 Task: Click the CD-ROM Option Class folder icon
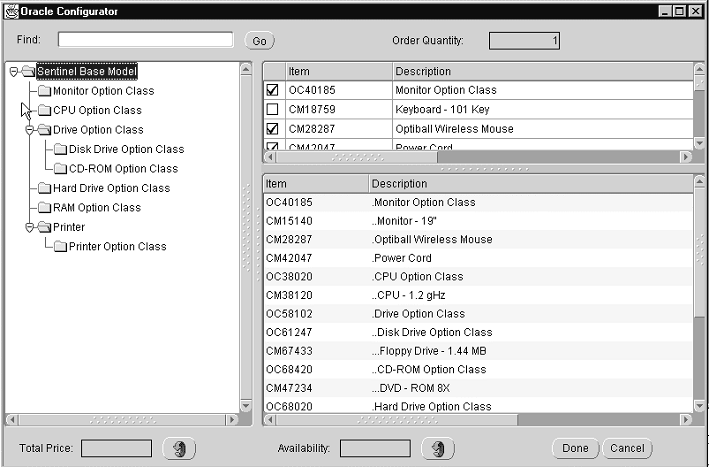(60, 169)
